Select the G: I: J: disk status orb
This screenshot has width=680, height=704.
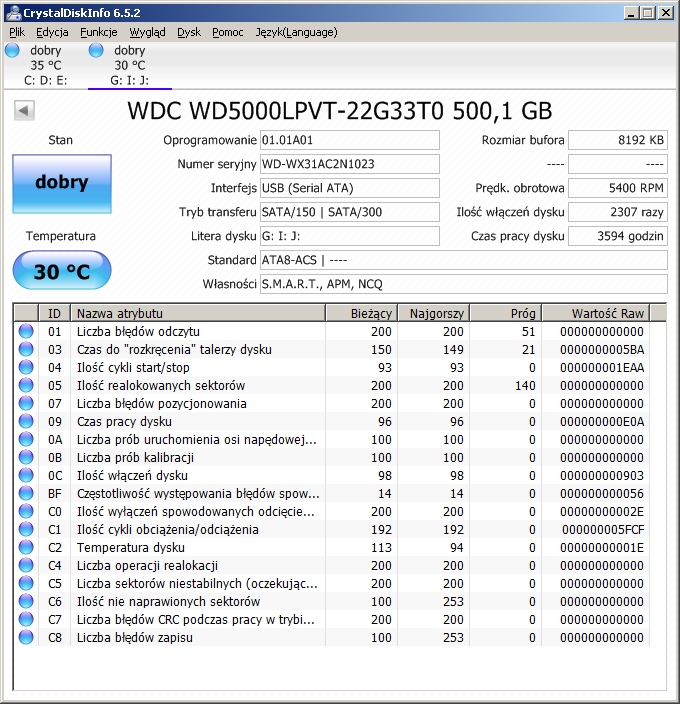click(96, 51)
